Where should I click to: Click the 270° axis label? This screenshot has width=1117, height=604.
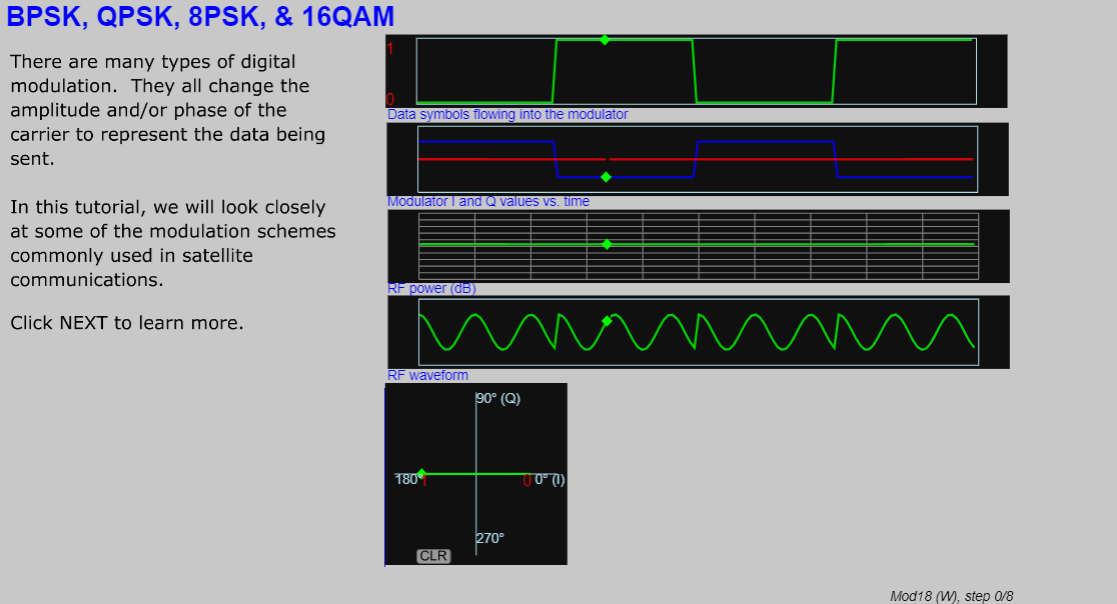pos(490,539)
